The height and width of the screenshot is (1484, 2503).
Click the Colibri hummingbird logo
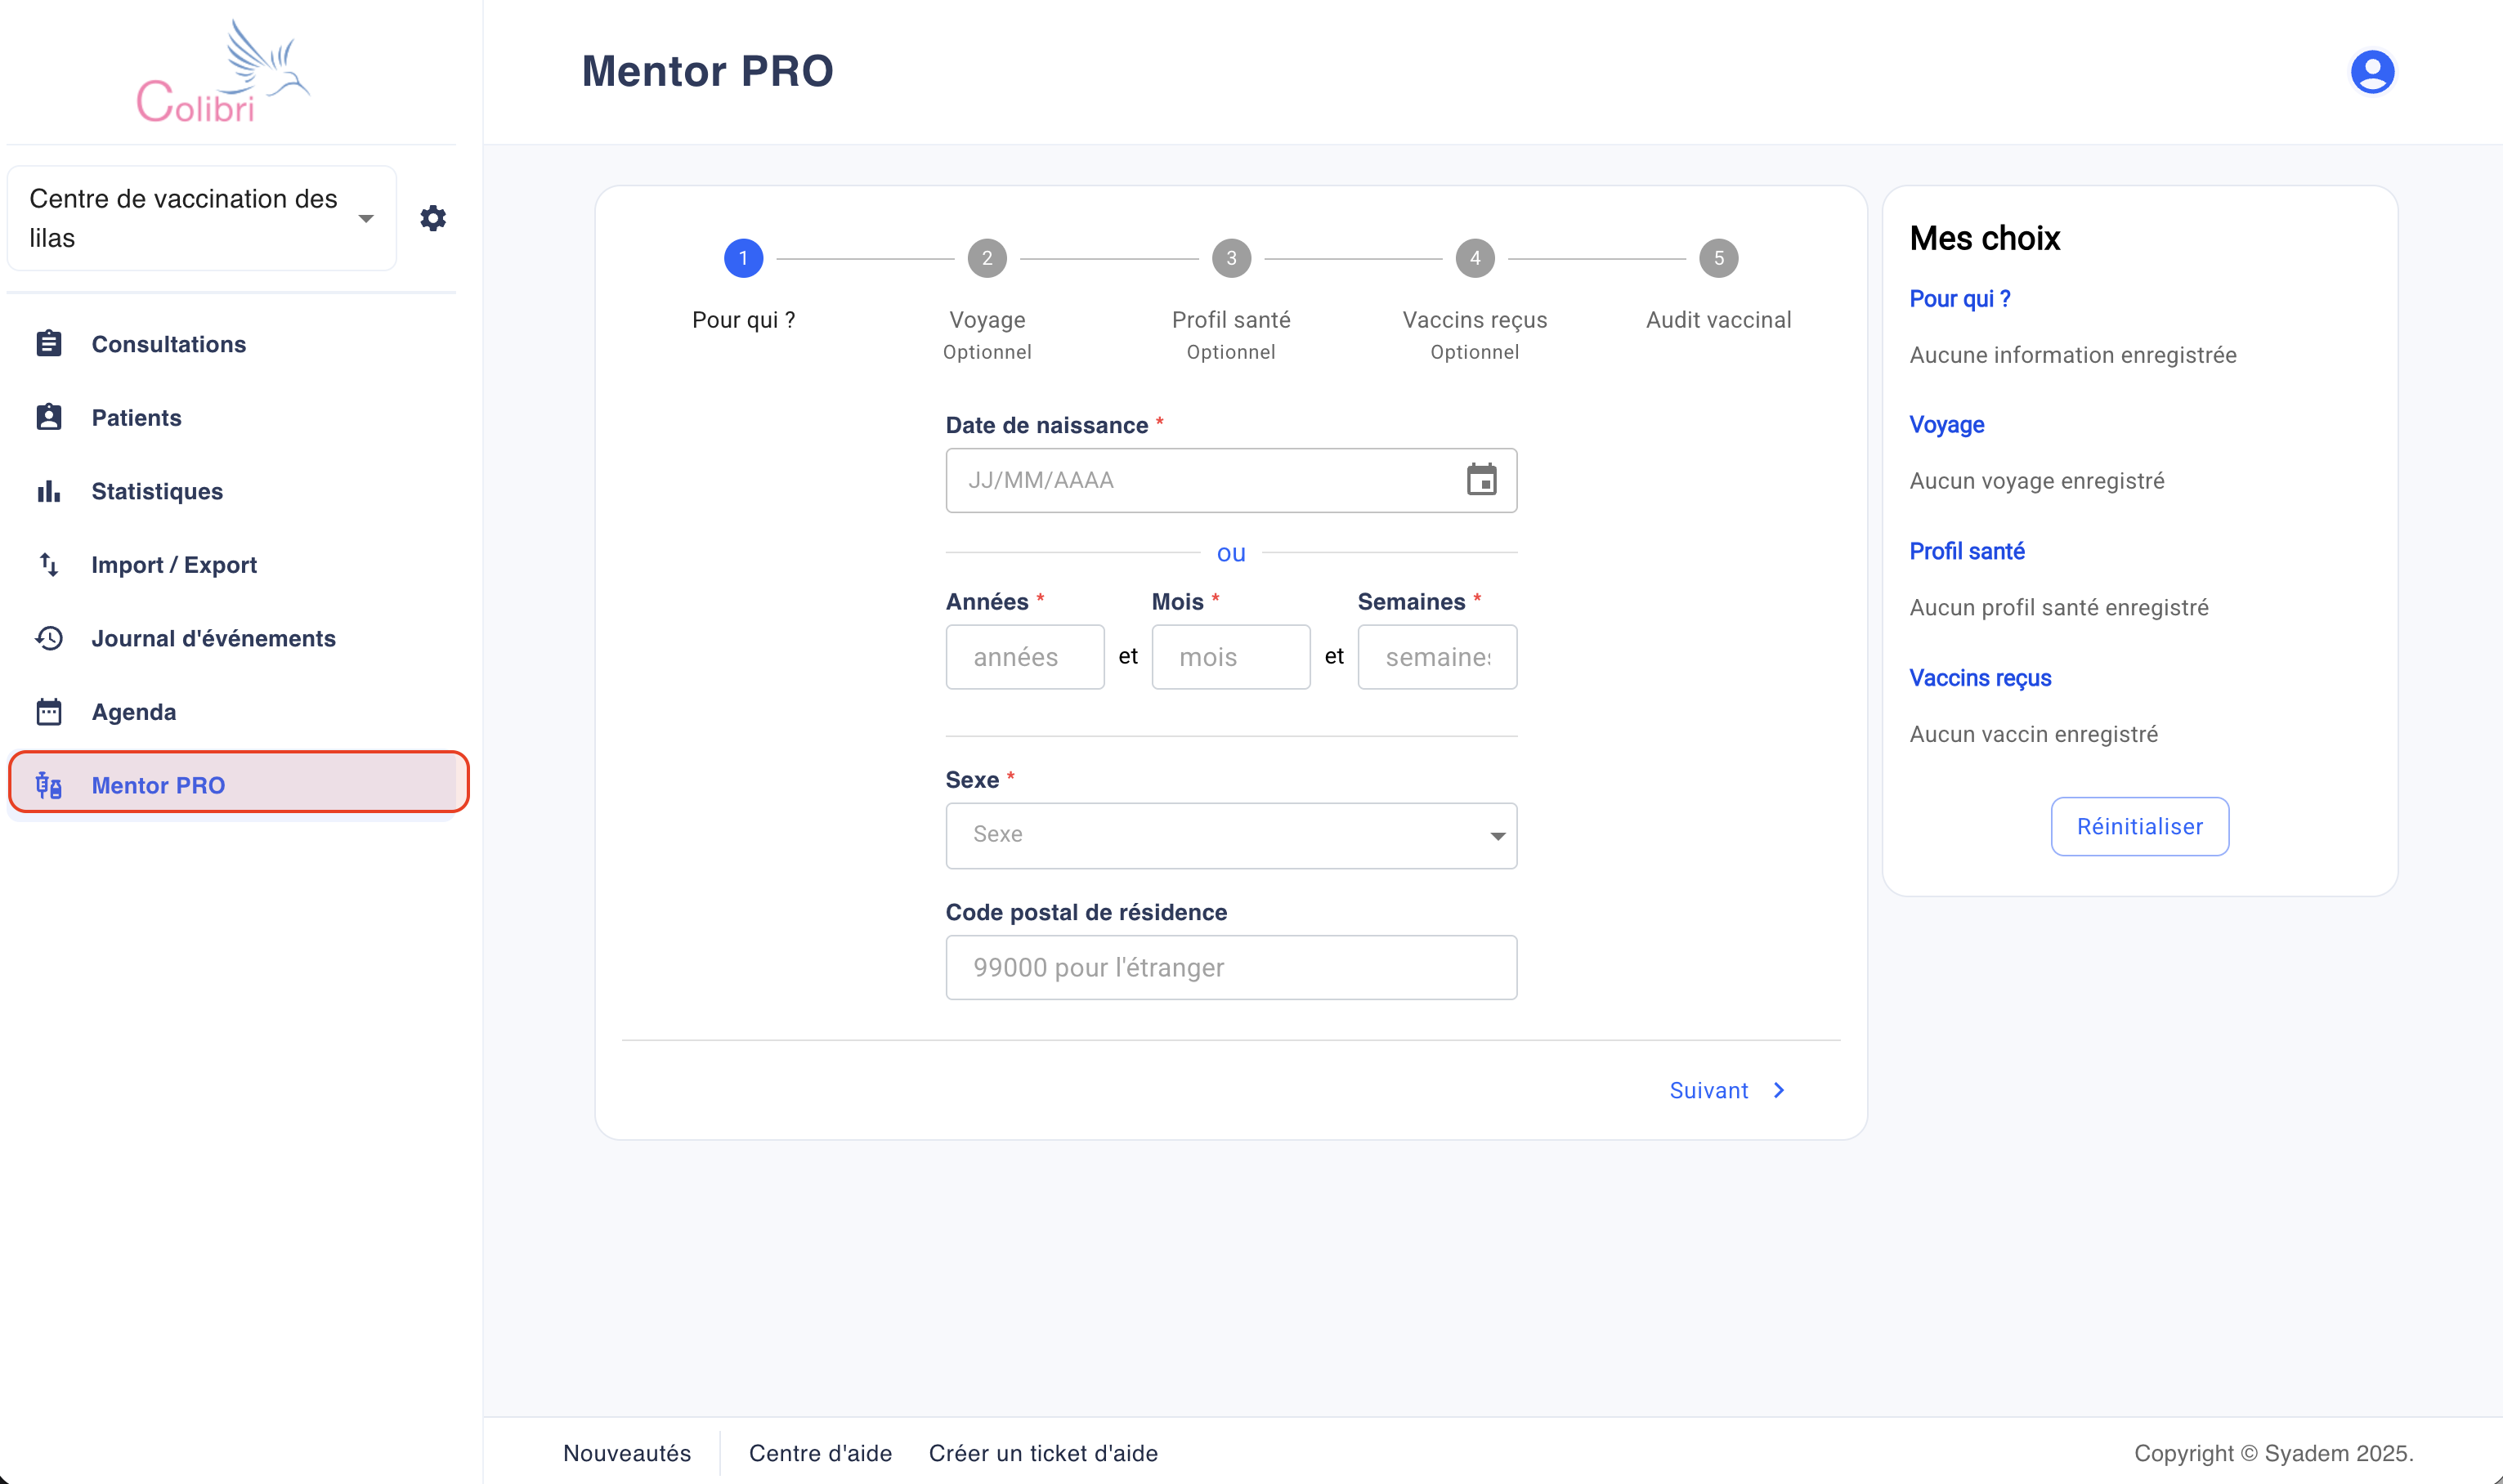pyautogui.click(x=224, y=72)
